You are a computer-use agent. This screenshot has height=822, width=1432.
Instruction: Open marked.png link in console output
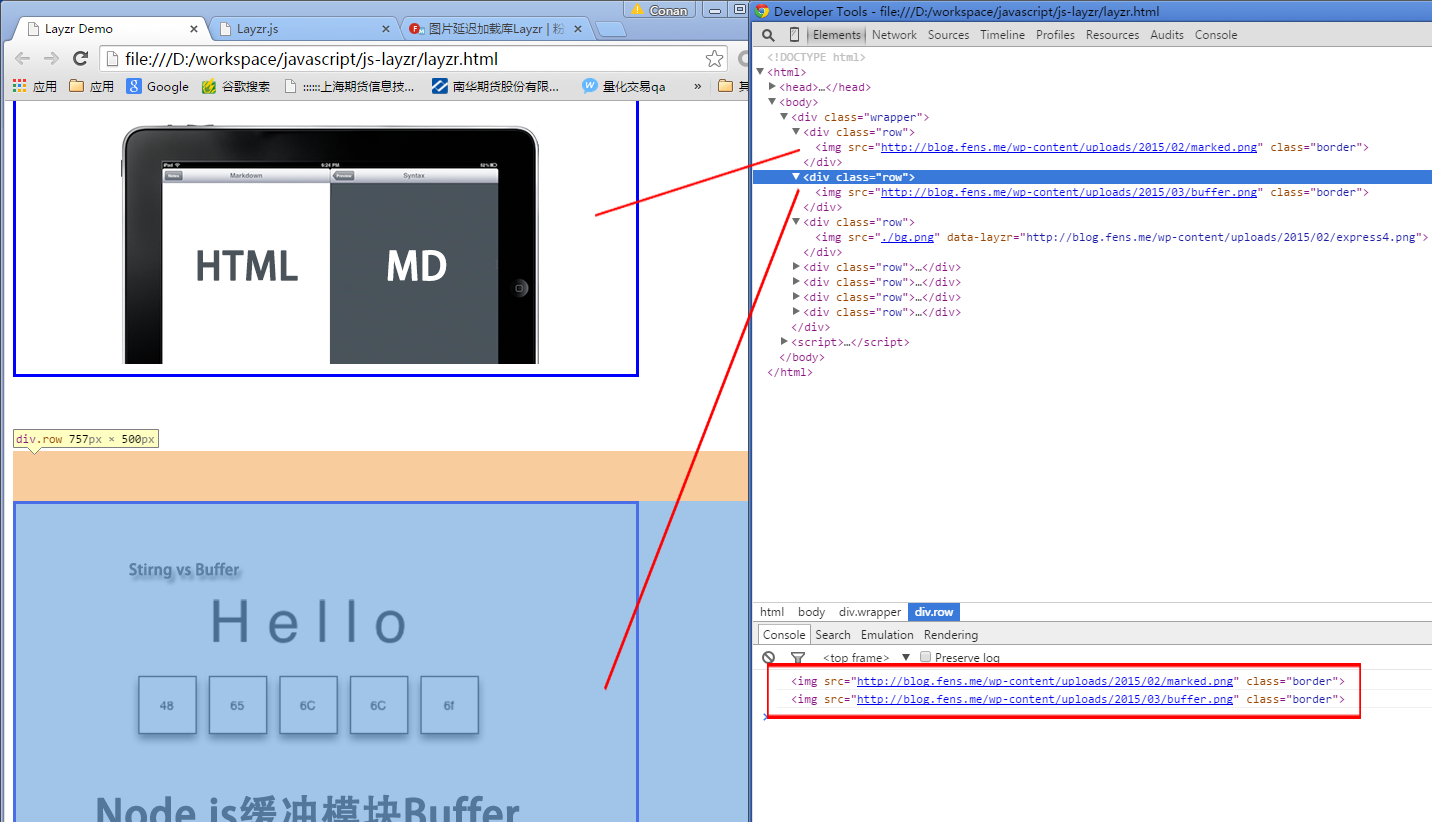(x=1045, y=681)
